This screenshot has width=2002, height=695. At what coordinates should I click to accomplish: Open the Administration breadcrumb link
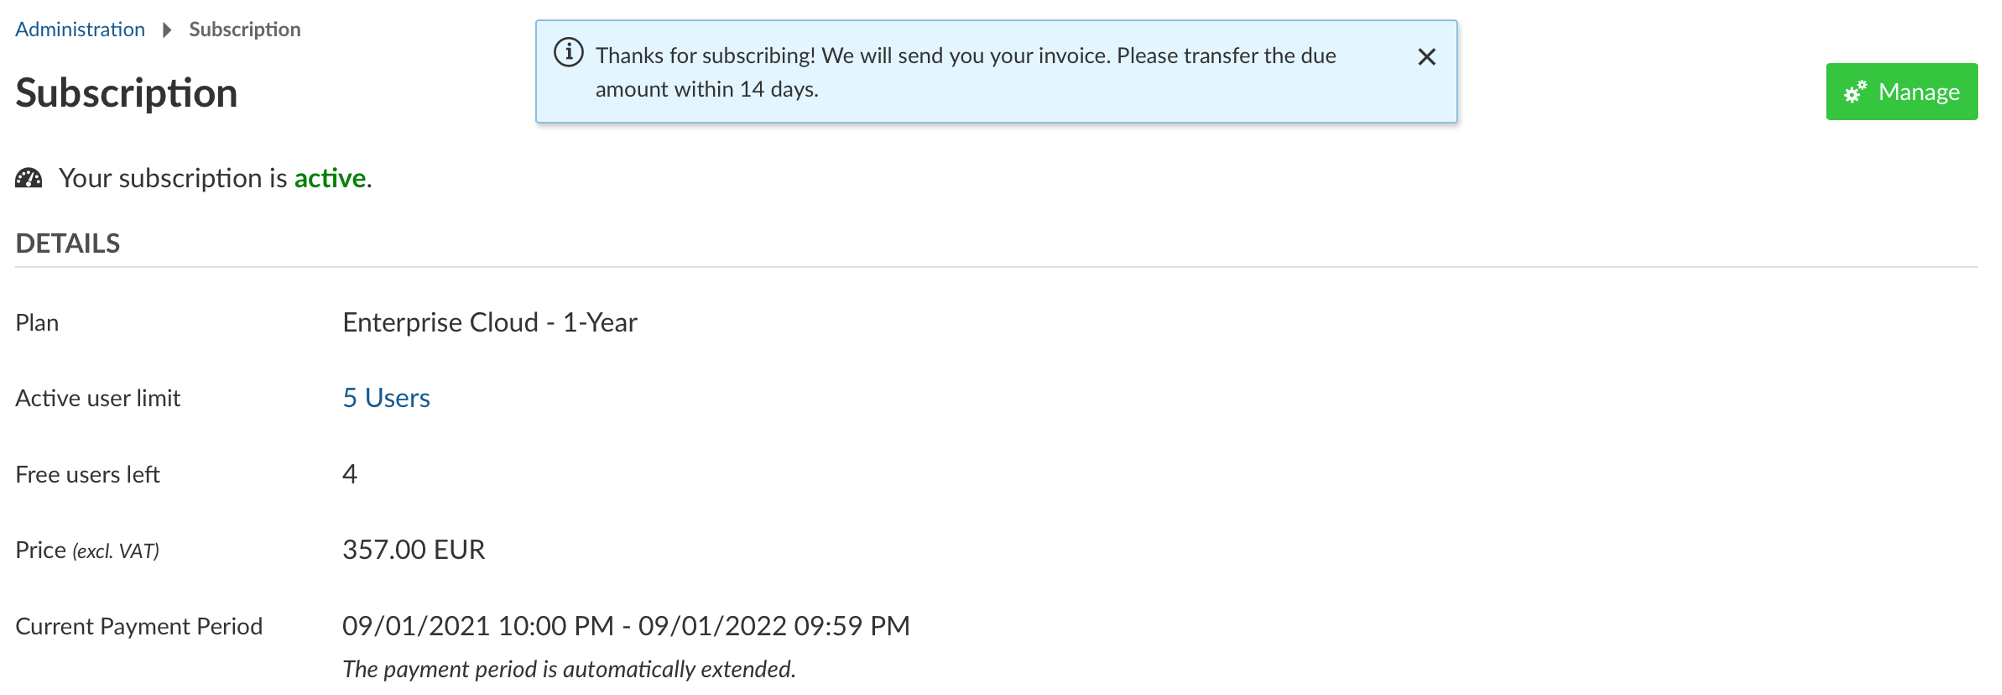pos(80,30)
